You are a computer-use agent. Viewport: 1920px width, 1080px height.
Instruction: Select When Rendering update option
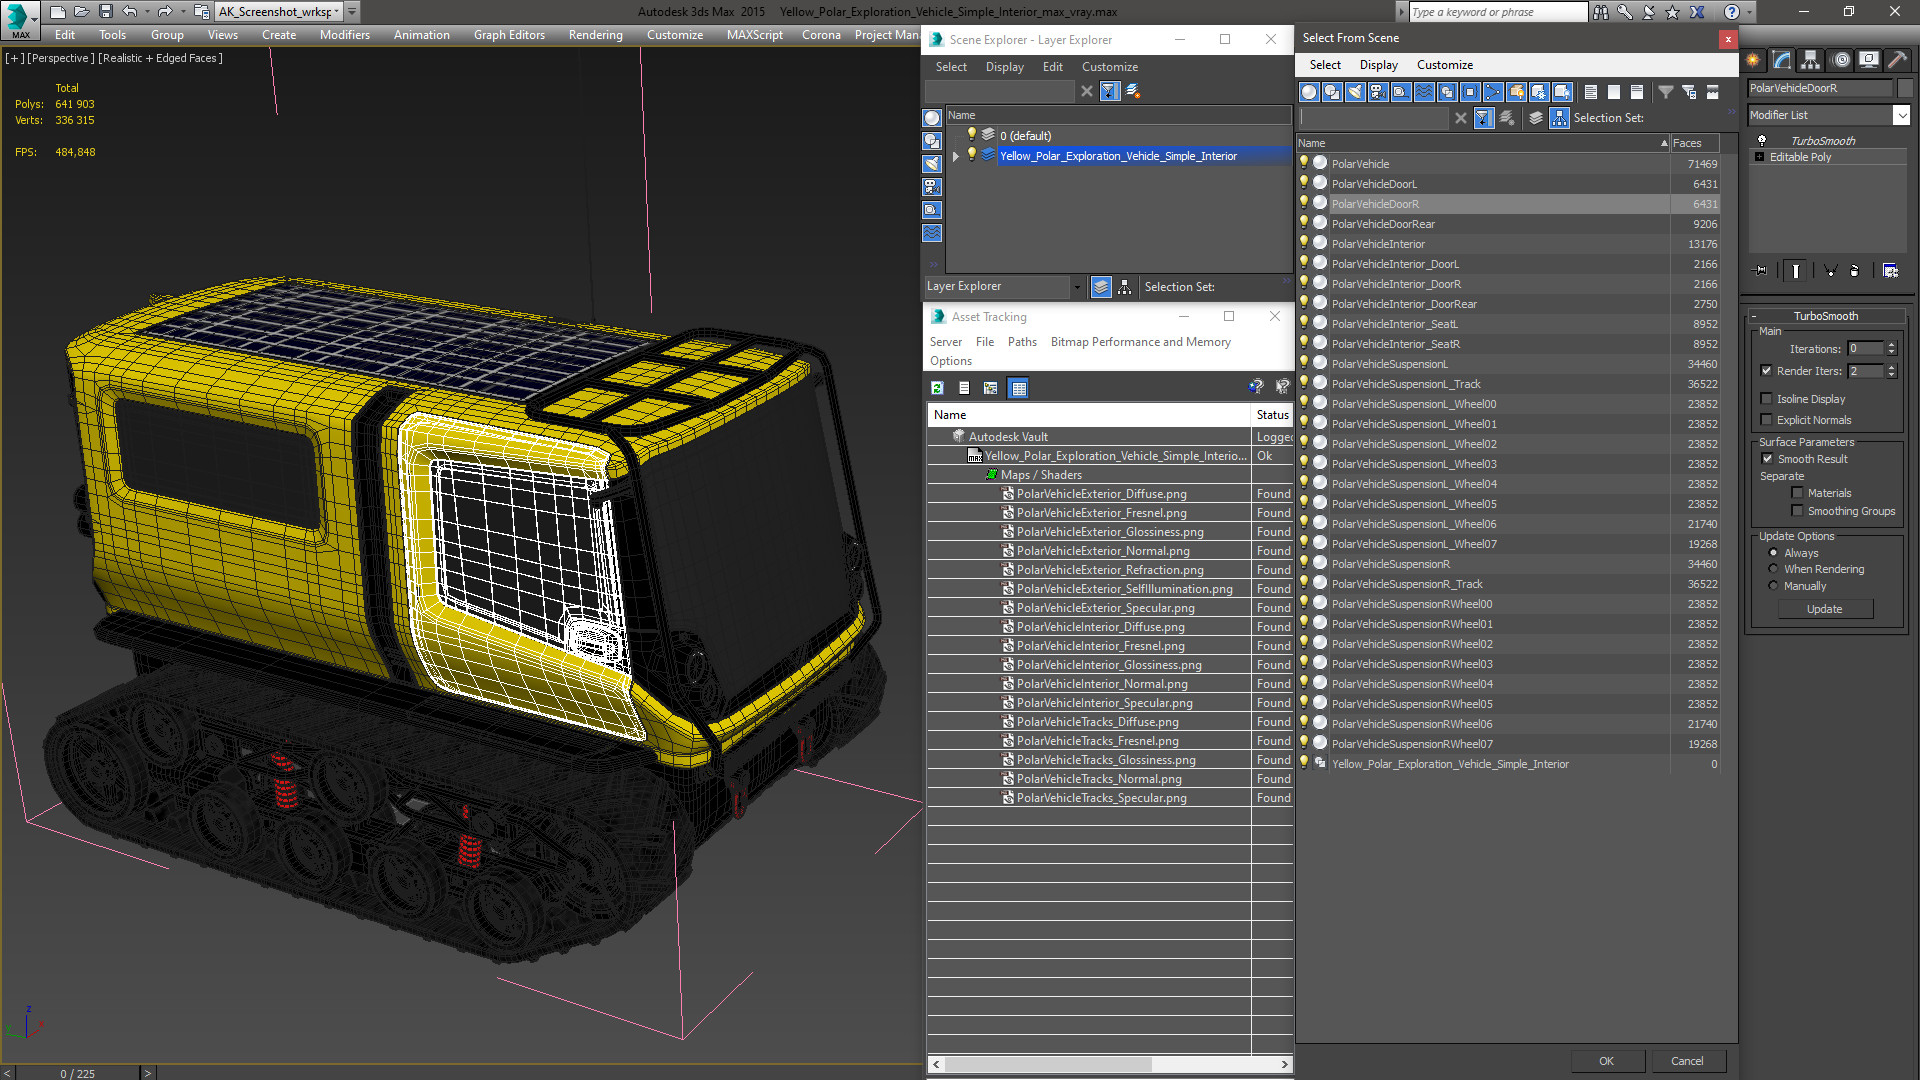[x=1774, y=569]
